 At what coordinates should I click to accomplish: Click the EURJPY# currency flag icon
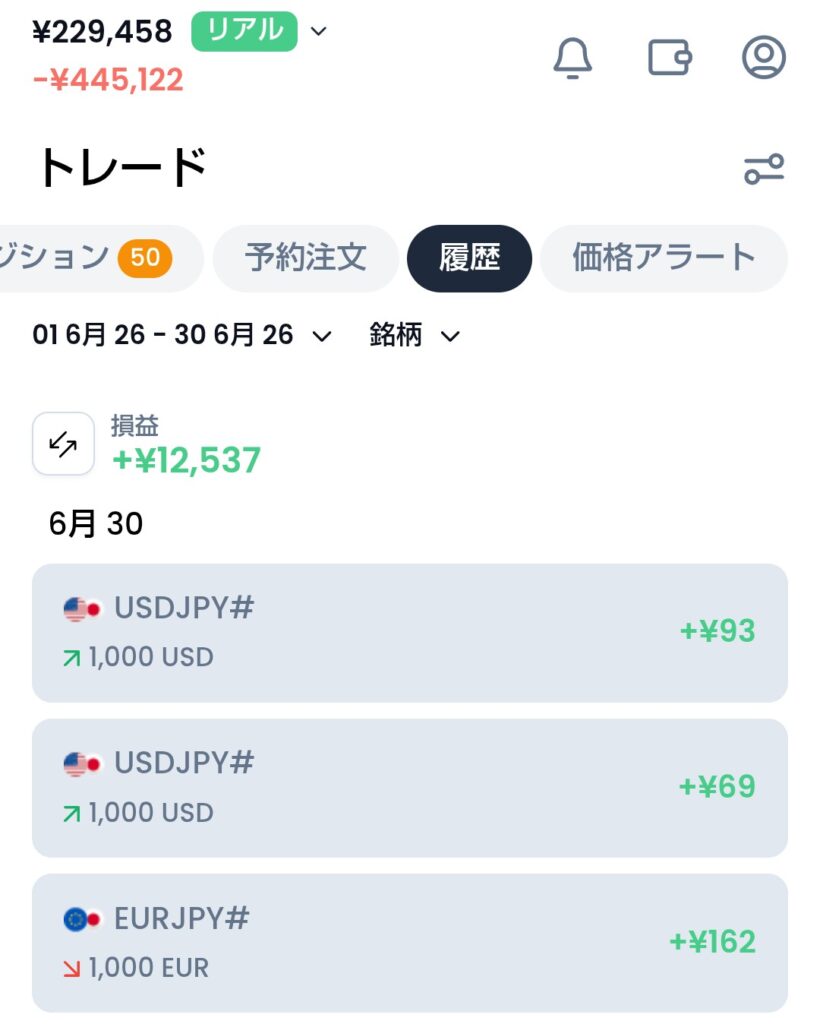pos(83,920)
